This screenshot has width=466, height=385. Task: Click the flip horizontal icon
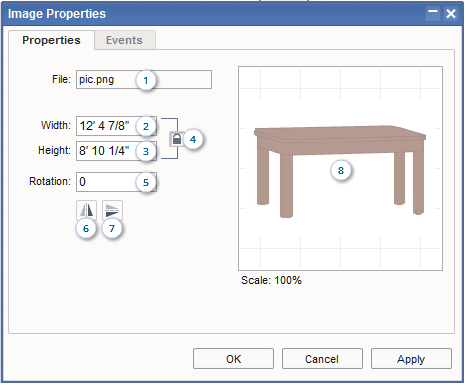tap(87, 210)
